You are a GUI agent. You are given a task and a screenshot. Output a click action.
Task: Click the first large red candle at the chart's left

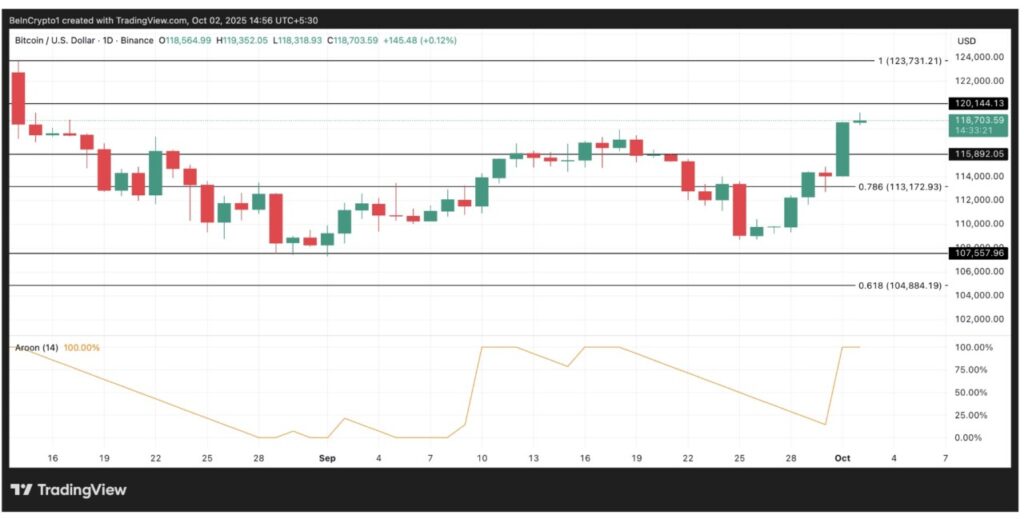[x=17, y=98]
